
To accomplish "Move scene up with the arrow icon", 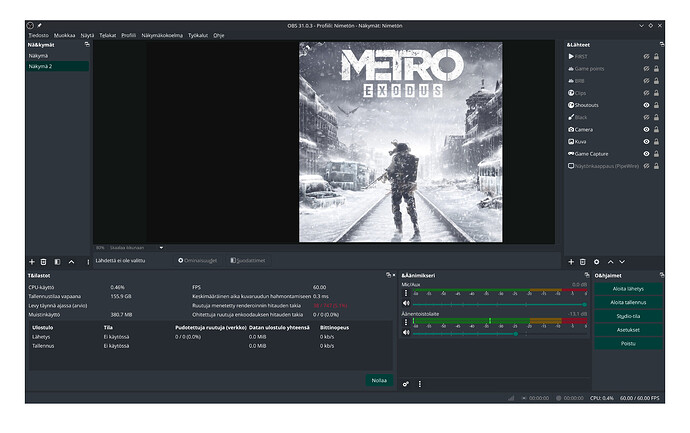I will point(71,262).
